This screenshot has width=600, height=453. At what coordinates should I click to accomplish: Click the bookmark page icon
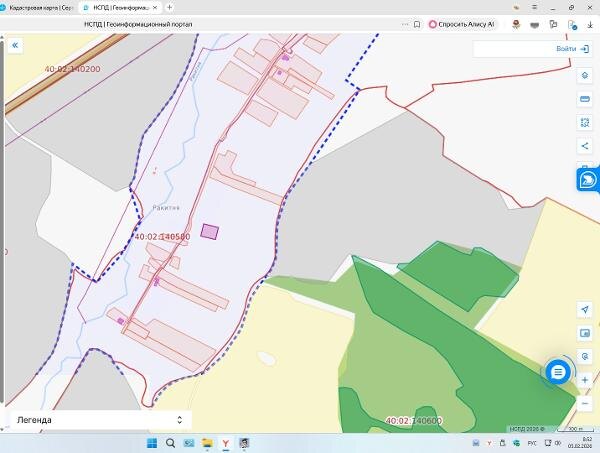[x=417, y=24]
